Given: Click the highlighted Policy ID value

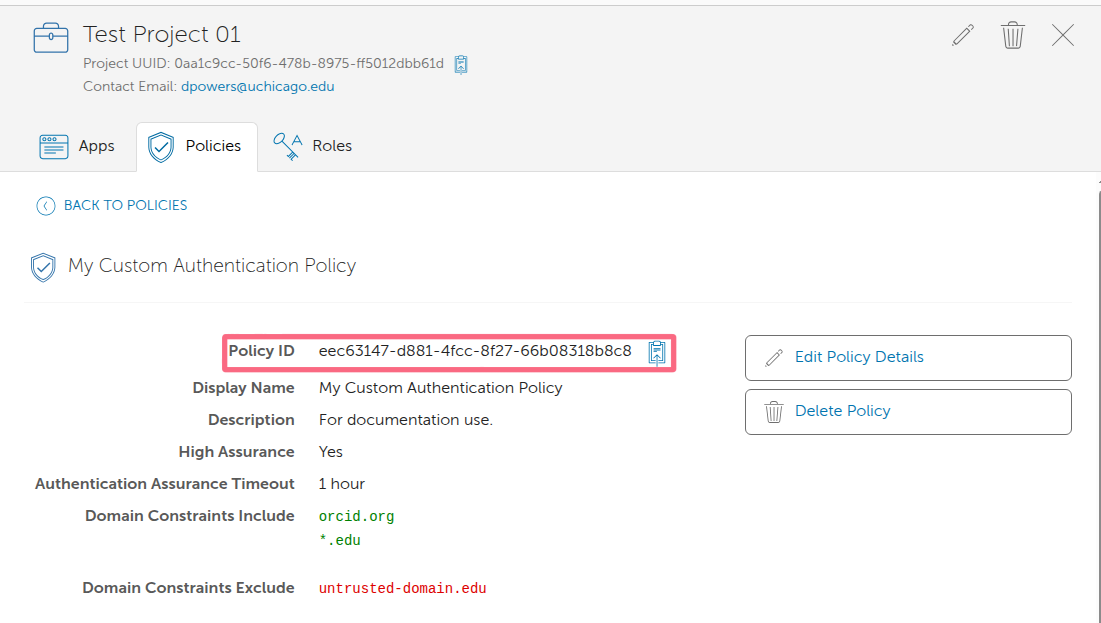Looking at the screenshot, I should 474,351.
